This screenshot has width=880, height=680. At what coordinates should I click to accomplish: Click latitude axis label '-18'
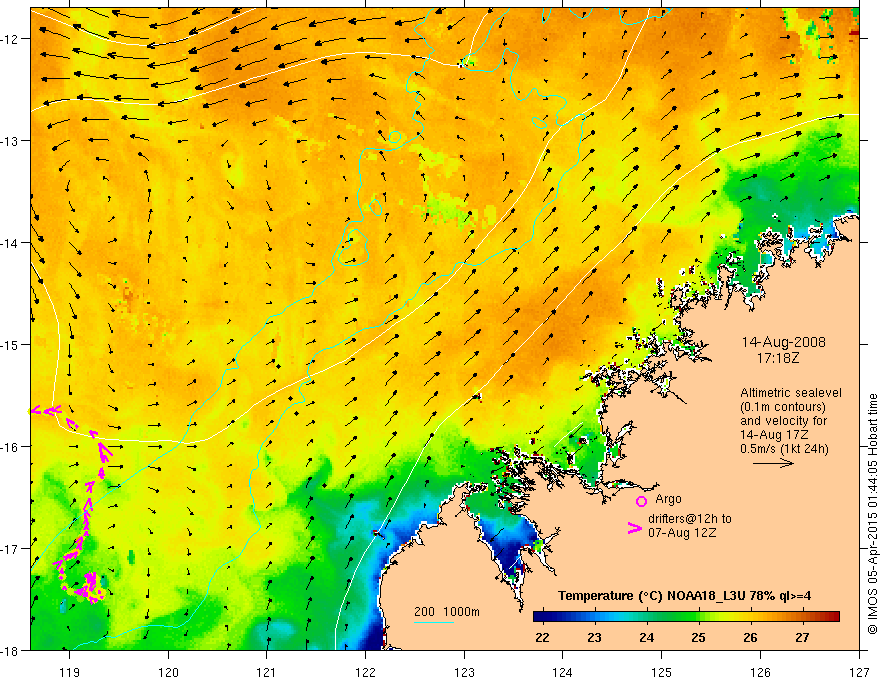tap(11, 650)
